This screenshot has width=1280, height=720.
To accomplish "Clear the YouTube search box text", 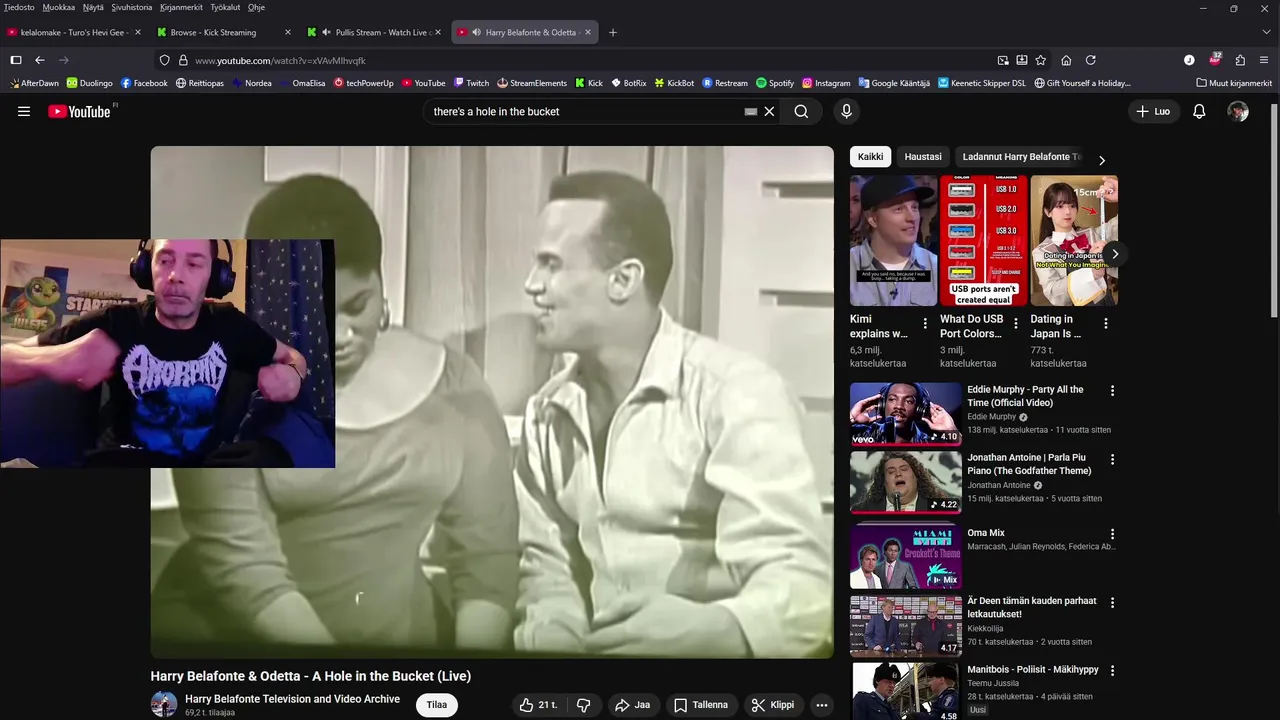I will click(x=769, y=112).
